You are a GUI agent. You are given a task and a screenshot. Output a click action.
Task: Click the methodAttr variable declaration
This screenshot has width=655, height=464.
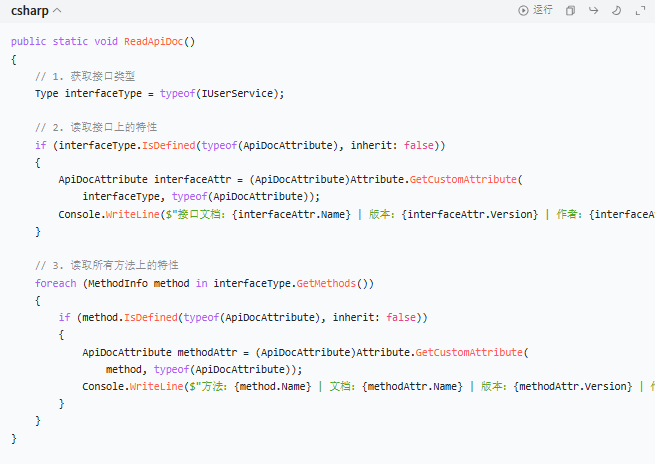(x=209, y=352)
